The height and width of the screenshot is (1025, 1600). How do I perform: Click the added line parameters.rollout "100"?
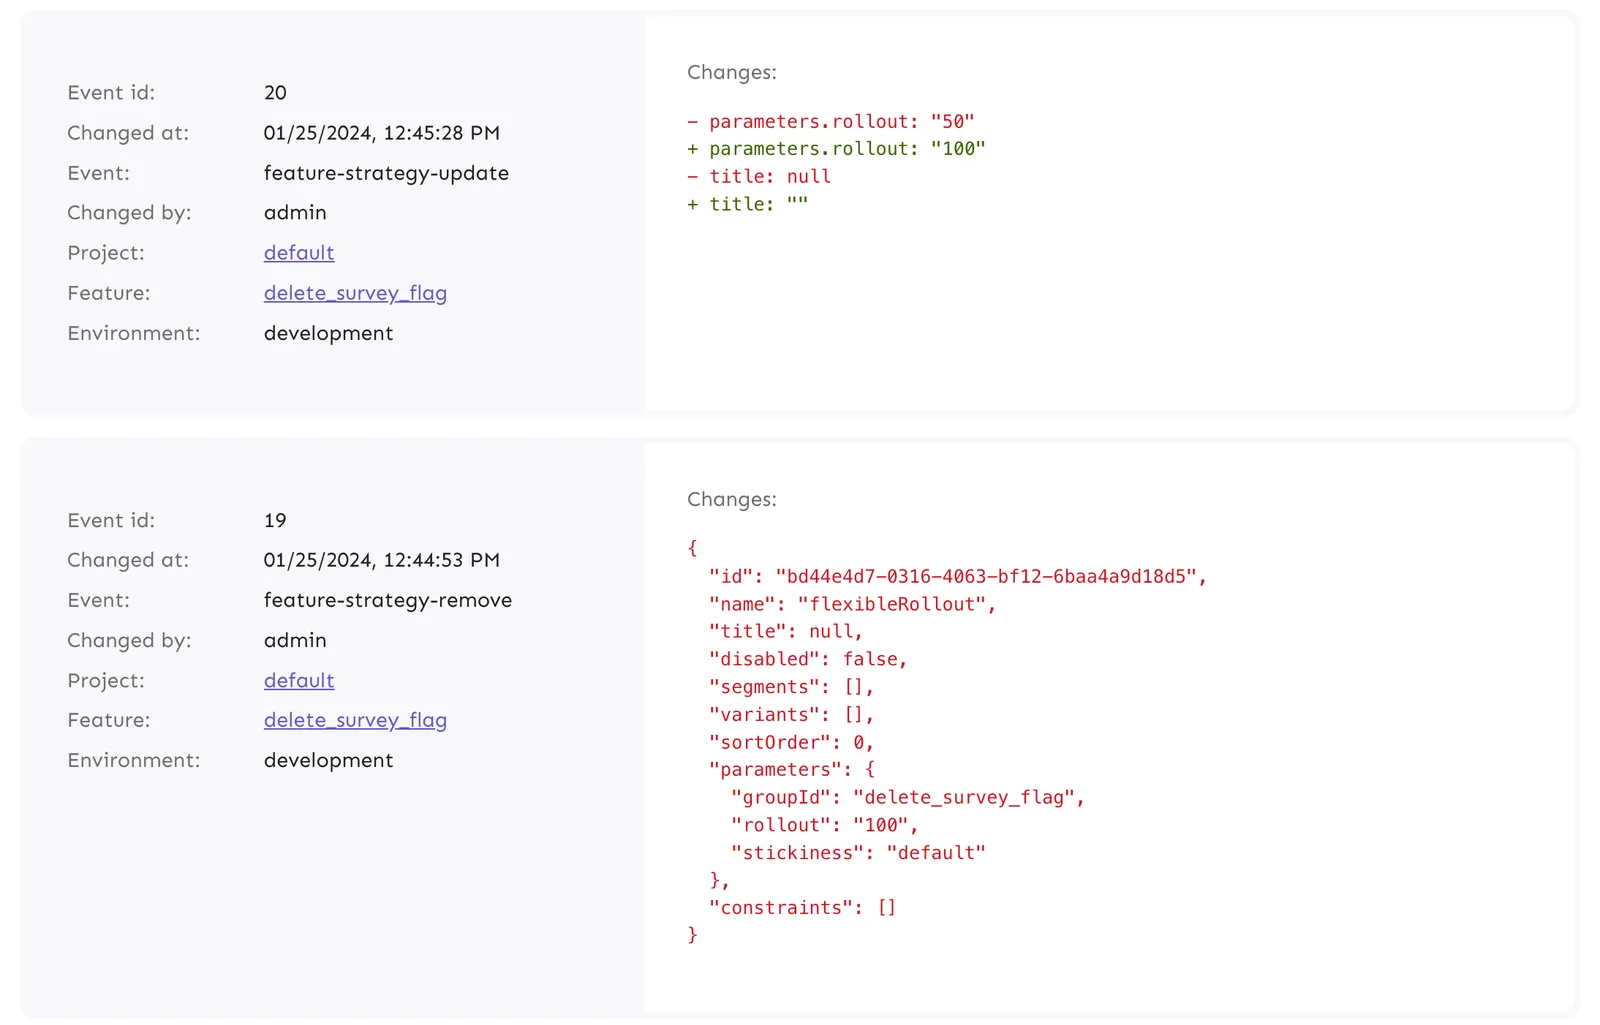click(x=836, y=149)
